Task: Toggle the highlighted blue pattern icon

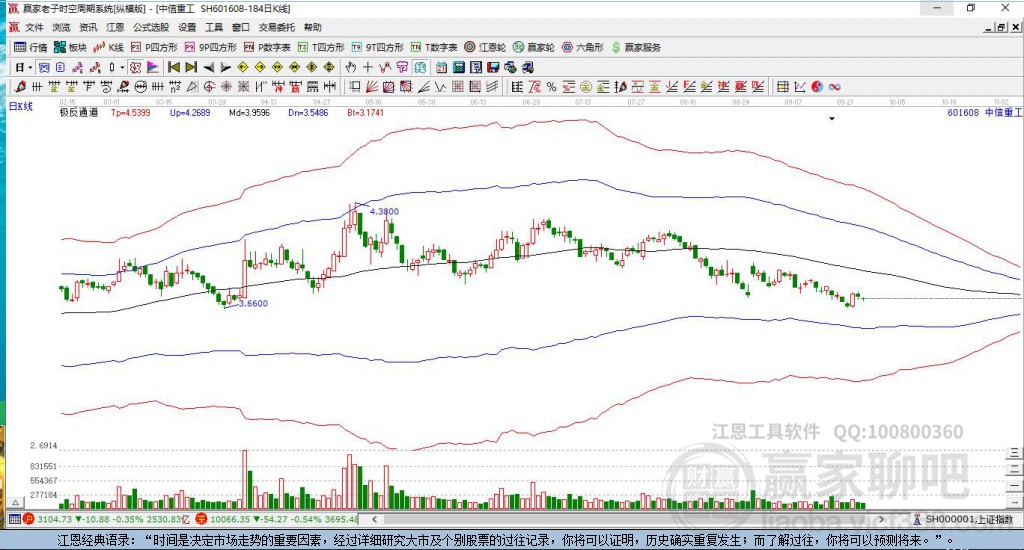Action: (44, 67)
